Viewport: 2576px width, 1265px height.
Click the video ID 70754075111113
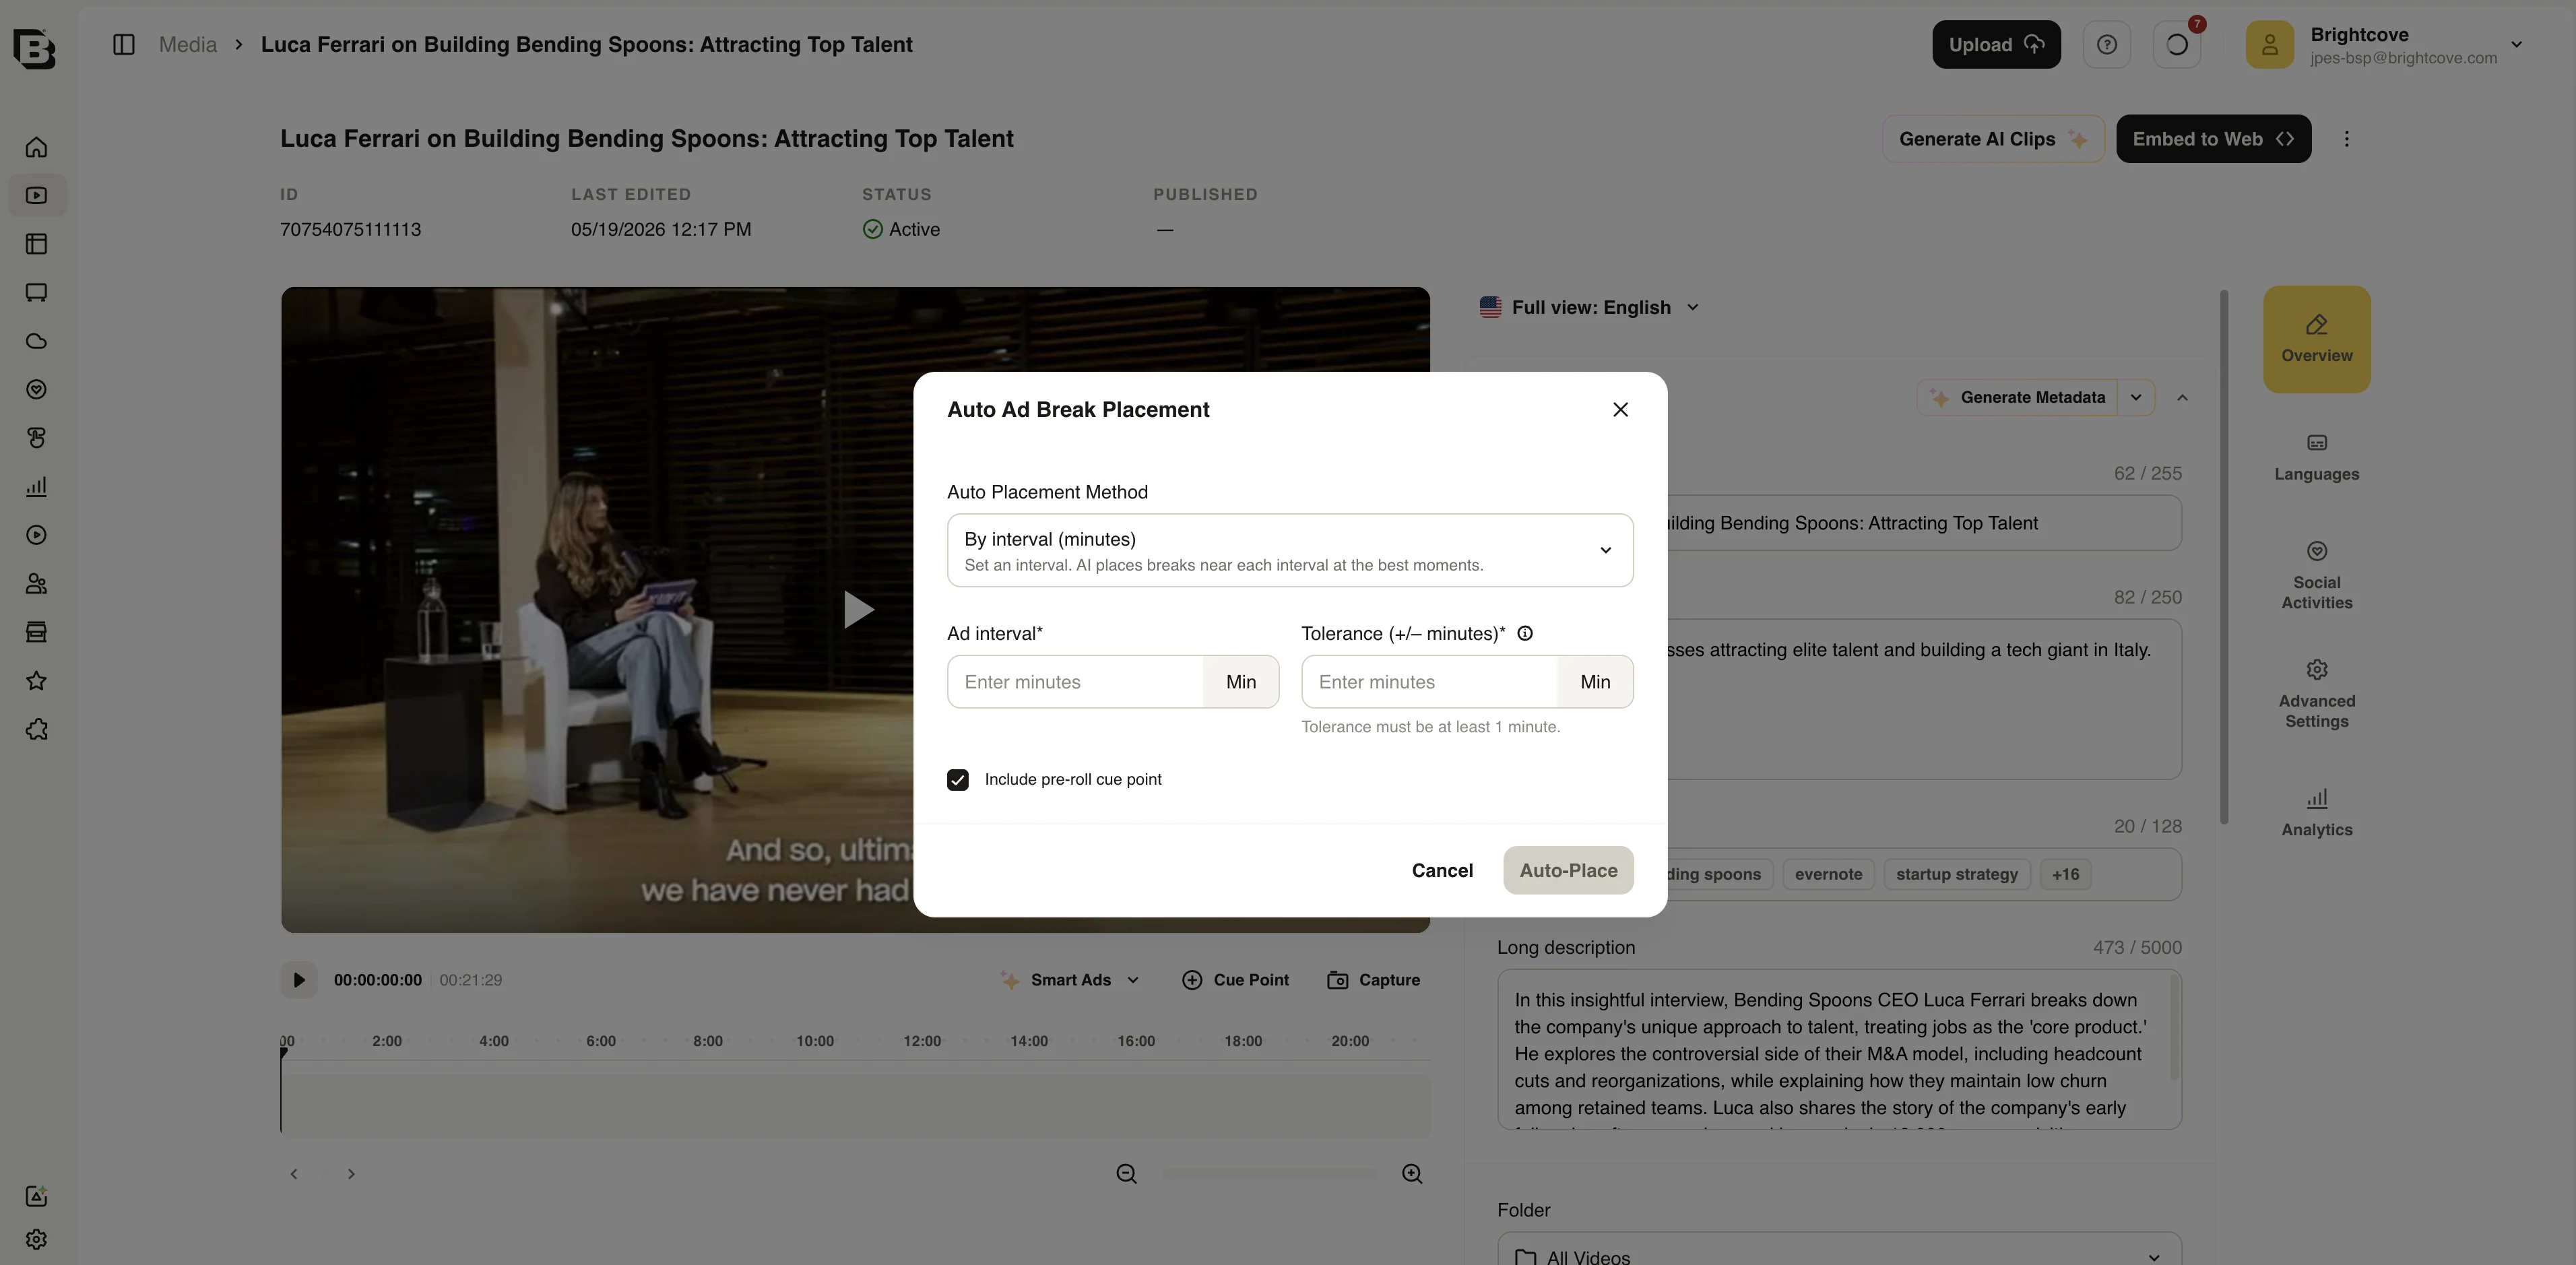pyautogui.click(x=350, y=230)
